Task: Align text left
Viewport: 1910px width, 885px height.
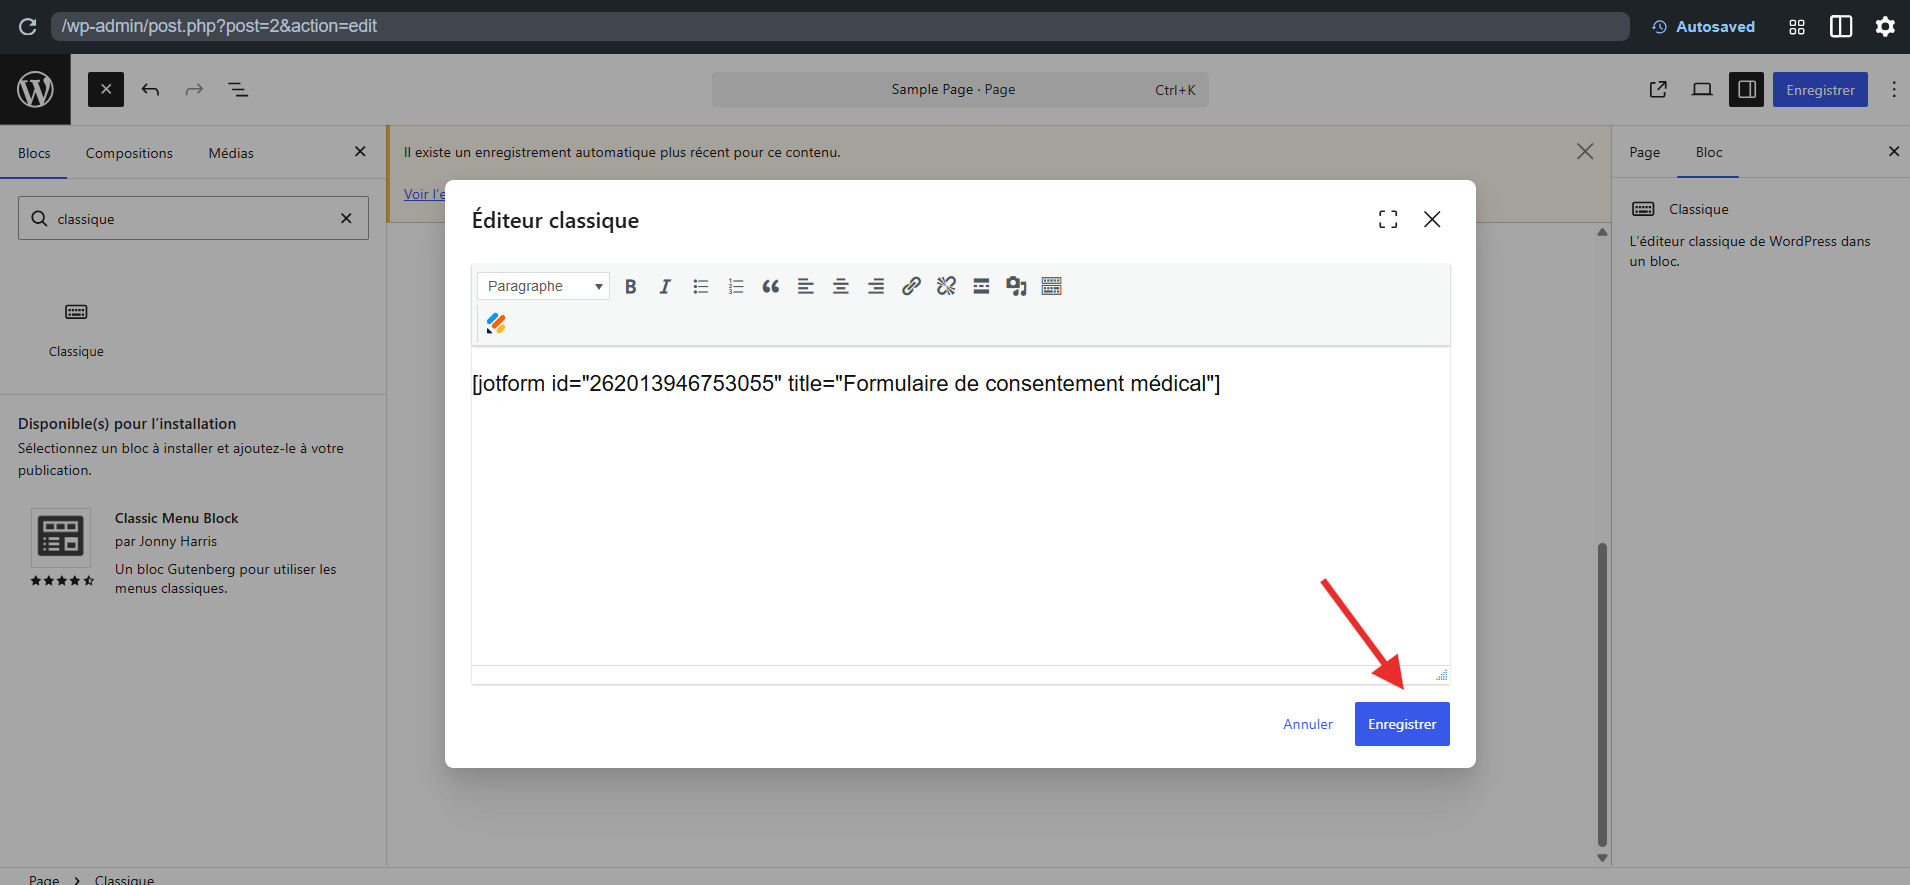Action: point(805,286)
